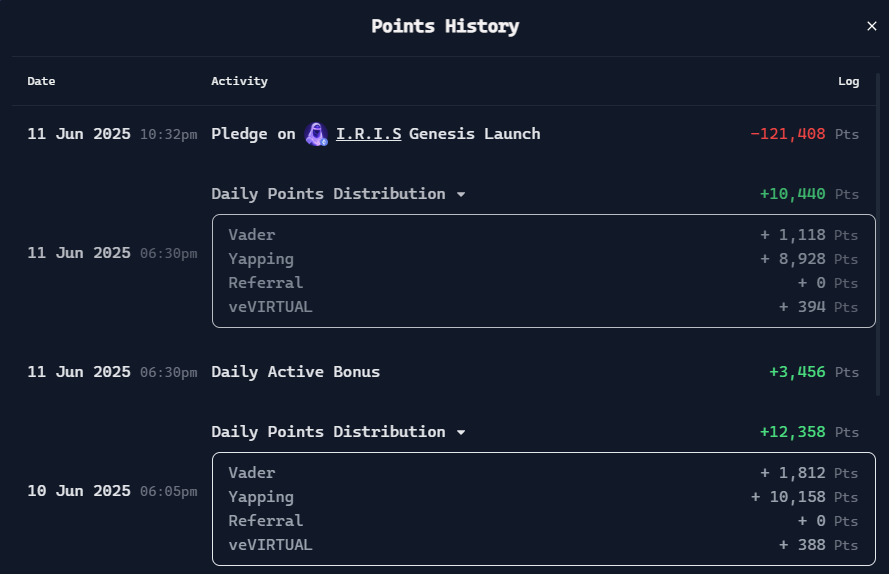This screenshot has width=889, height=574.
Task: Click the -121,408 Pts pledge amount
Action: 805,134
